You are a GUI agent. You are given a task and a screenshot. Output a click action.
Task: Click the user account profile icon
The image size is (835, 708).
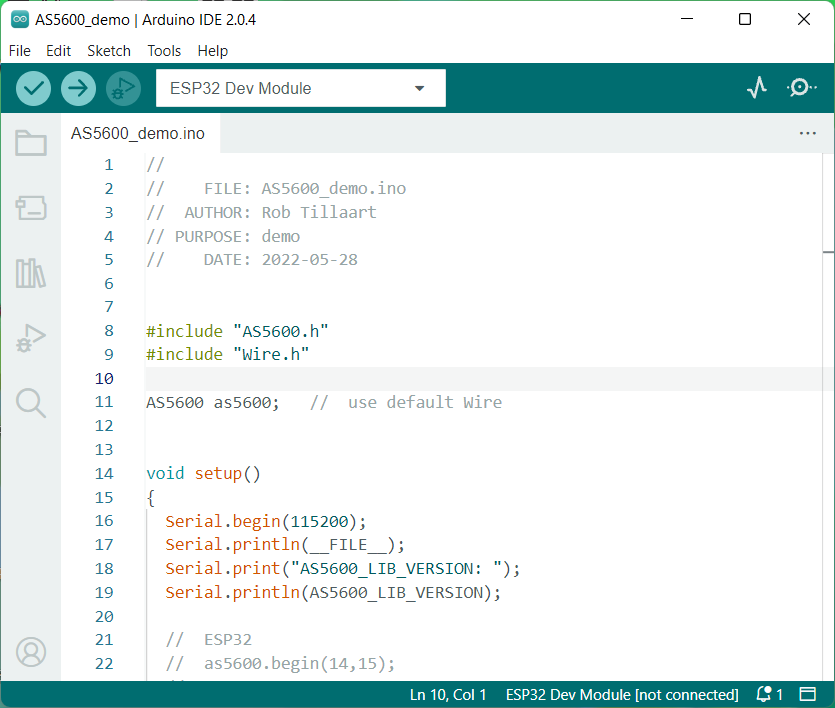[x=31, y=652]
